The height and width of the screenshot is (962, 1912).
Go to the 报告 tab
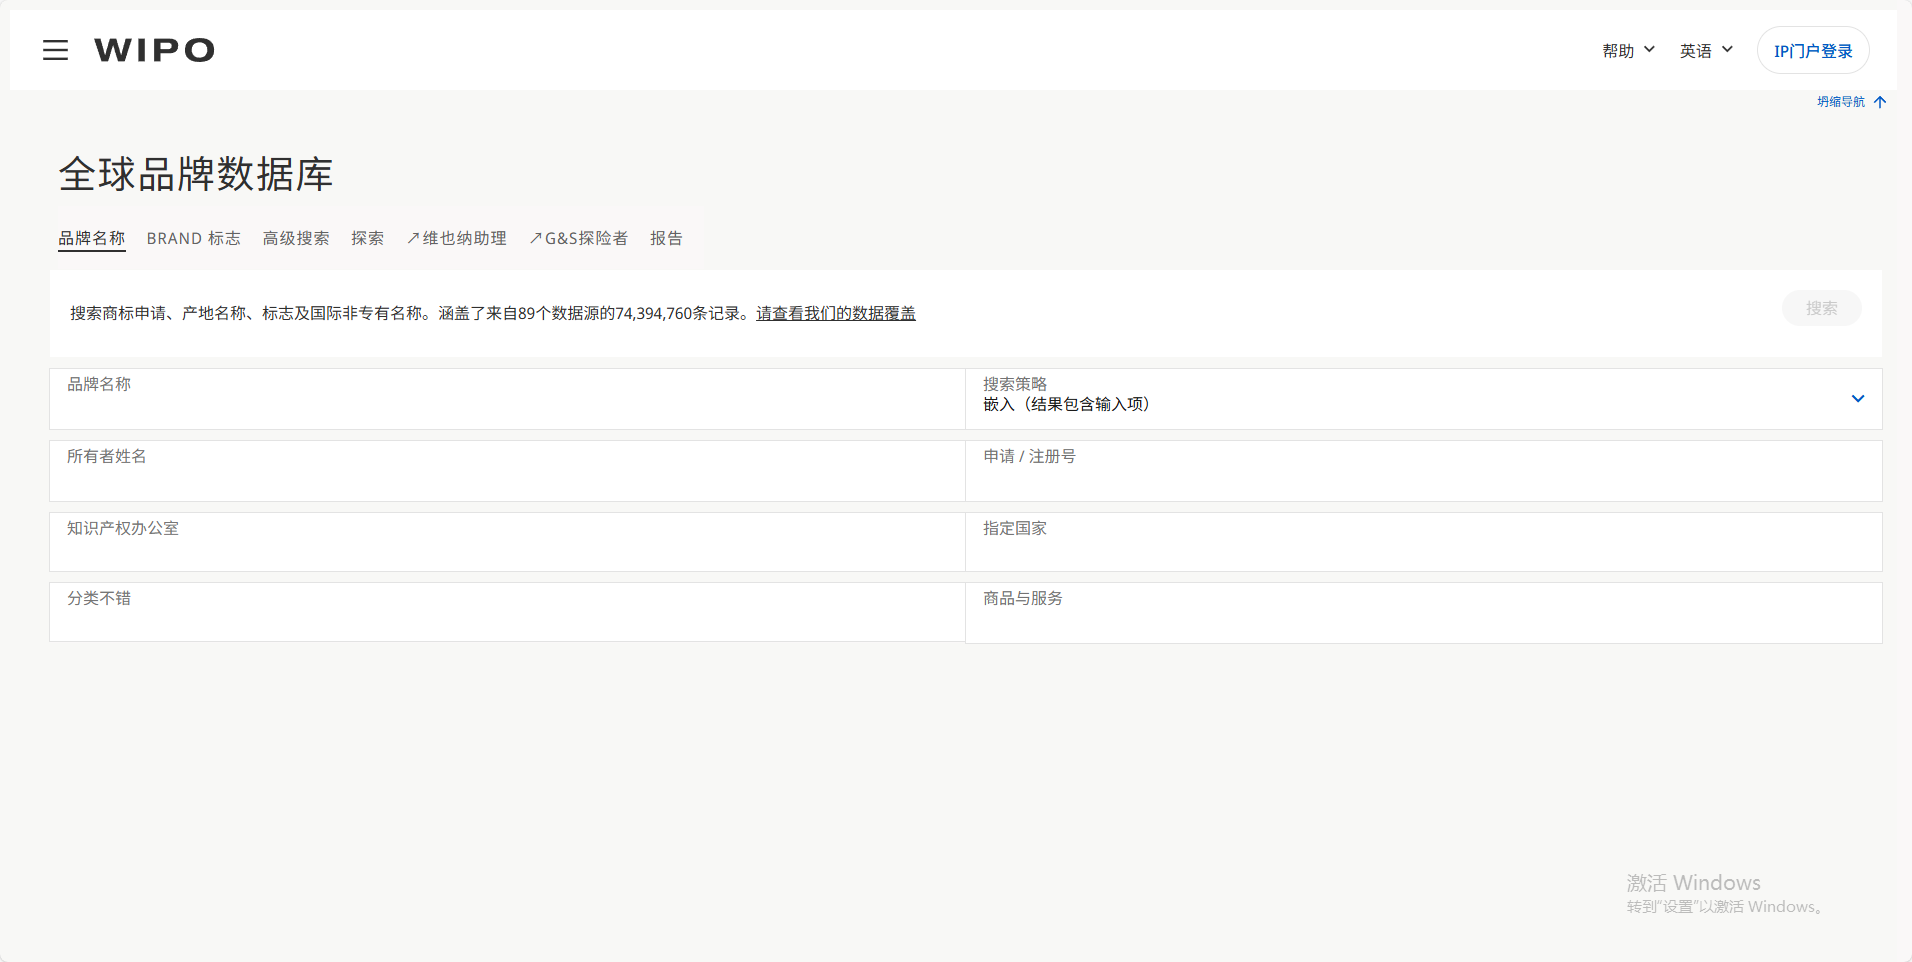coord(666,238)
